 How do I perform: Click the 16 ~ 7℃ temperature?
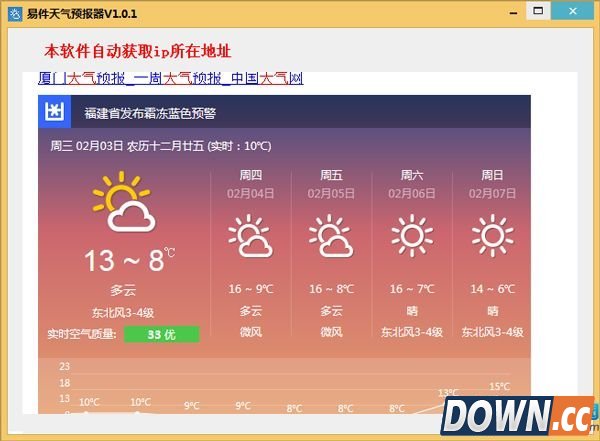click(x=412, y=289)
